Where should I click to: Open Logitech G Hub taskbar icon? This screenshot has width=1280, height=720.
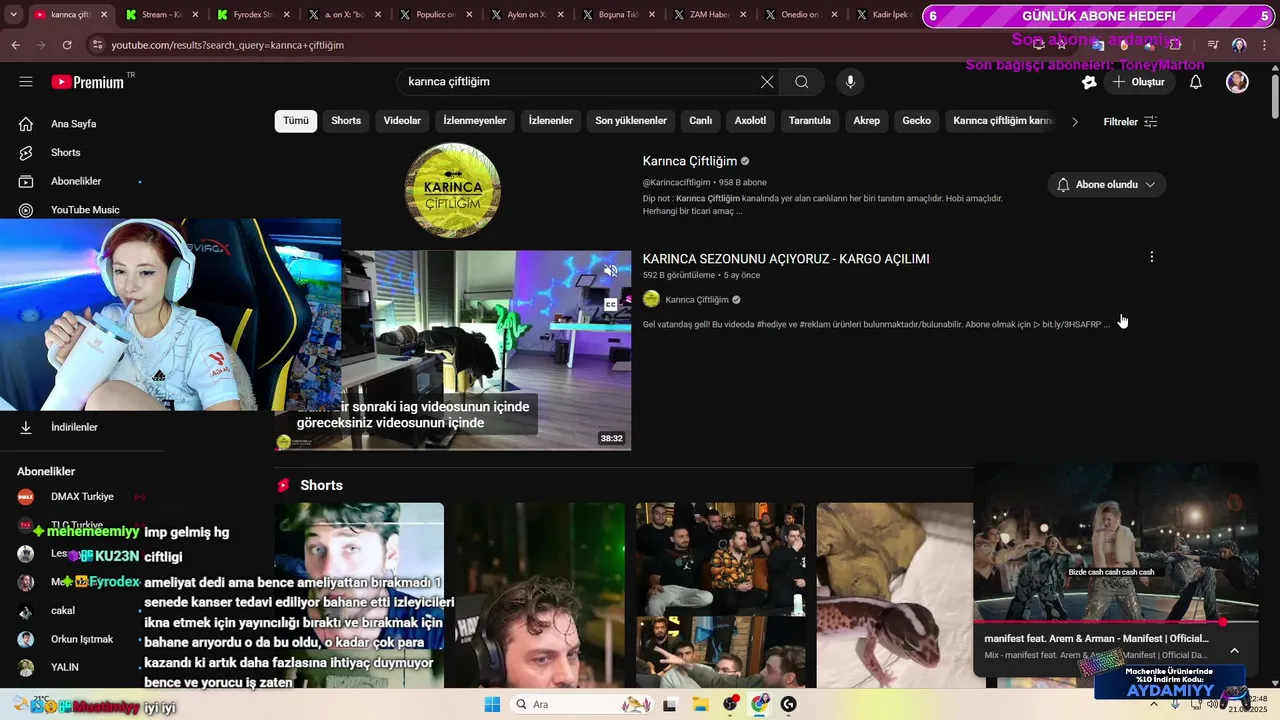pos(789,705)
